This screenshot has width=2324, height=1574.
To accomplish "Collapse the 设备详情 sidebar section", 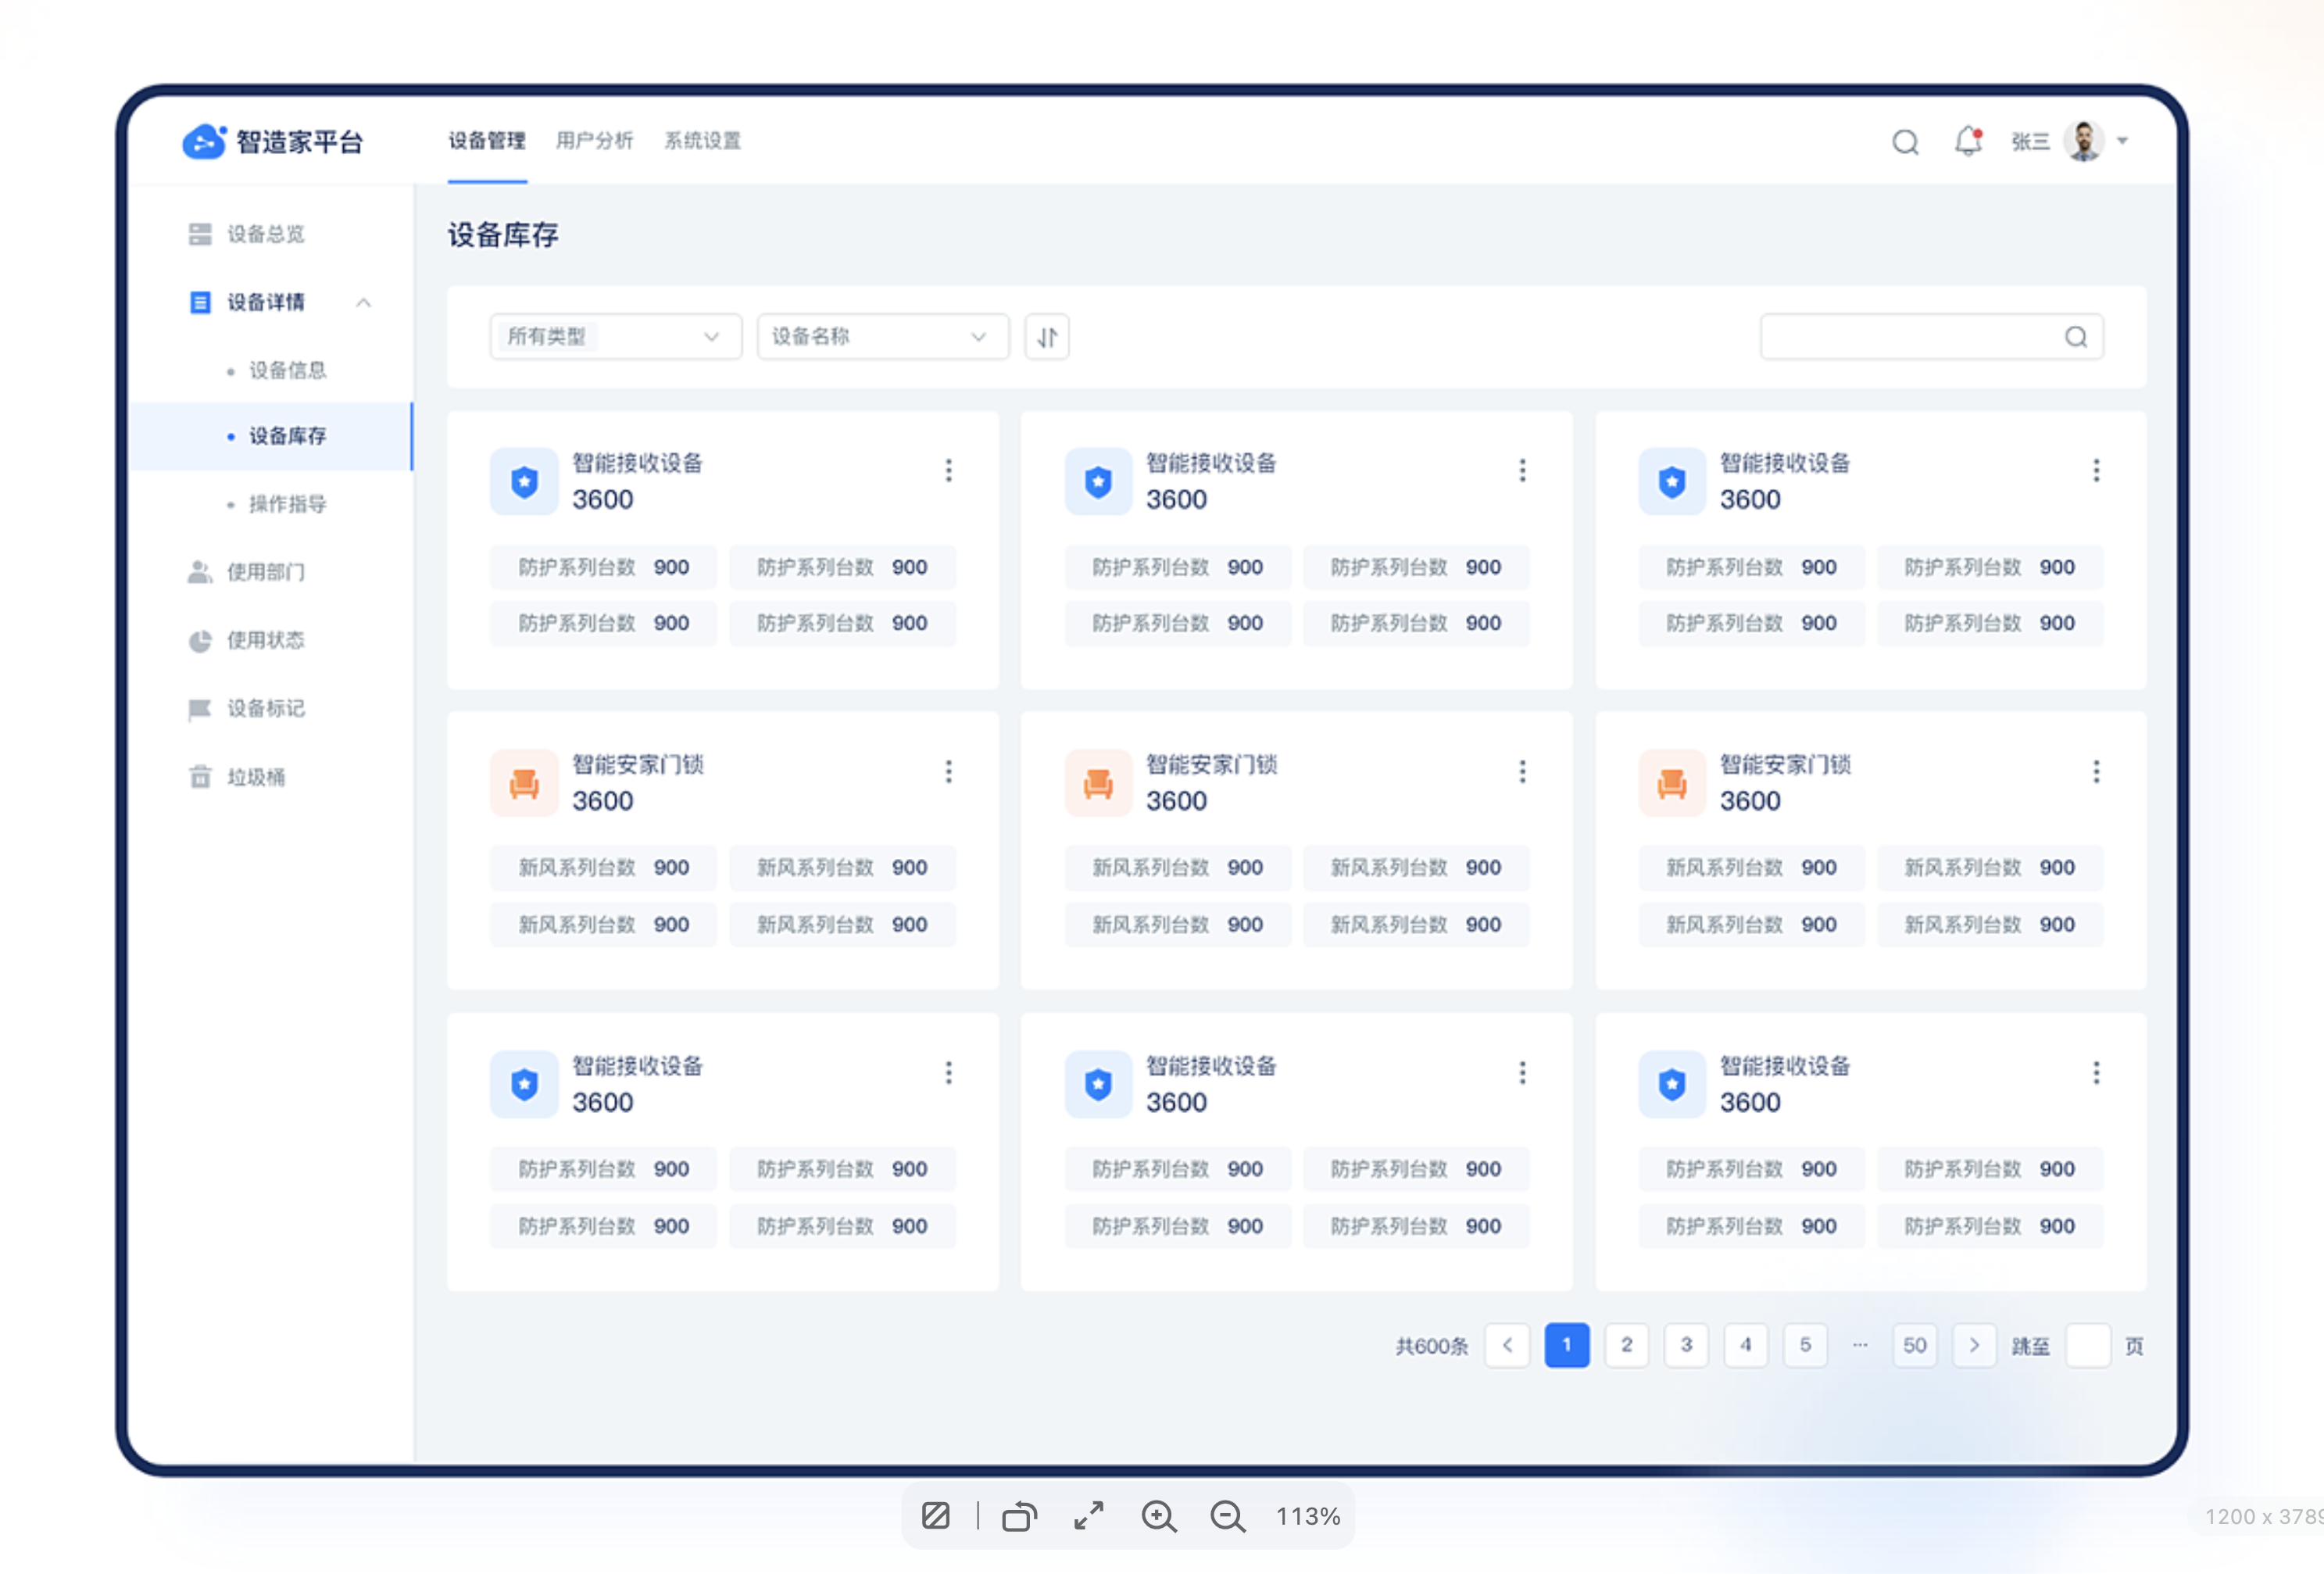I will [x=364, y=302].
